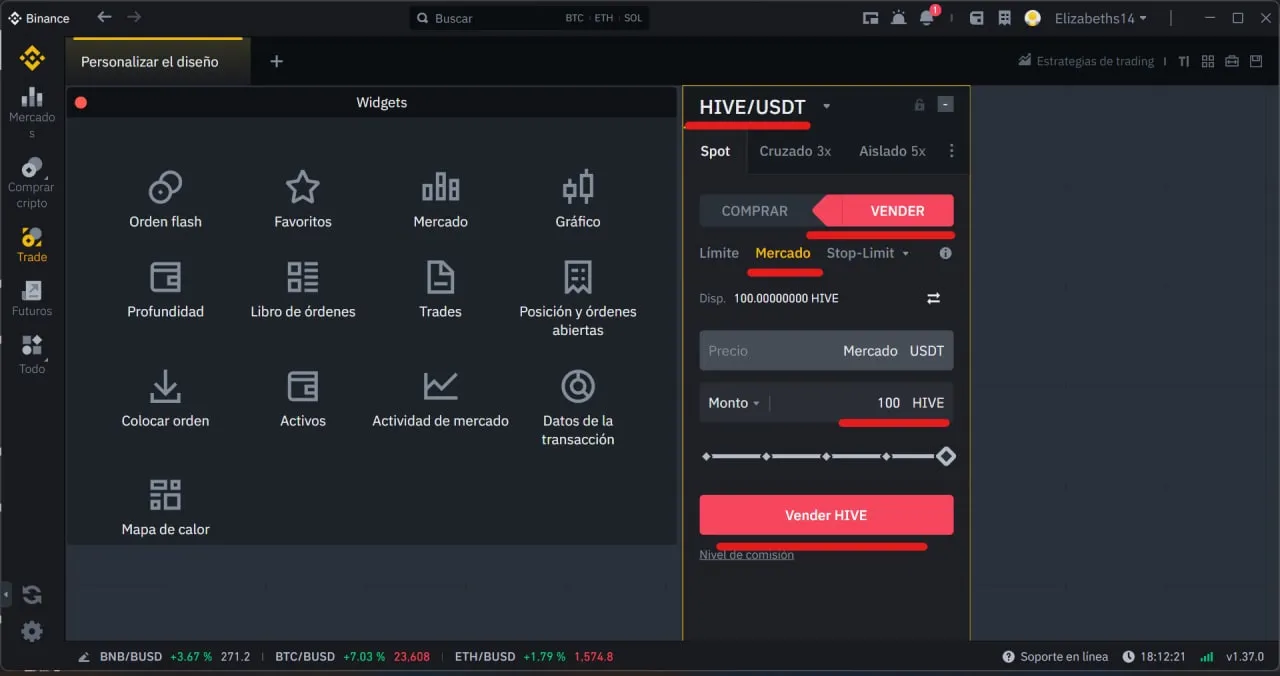Add the Actividad de mercado widget
Image resolution: width=1280 pixels, height=676 pixels.
tap(441, 399)
